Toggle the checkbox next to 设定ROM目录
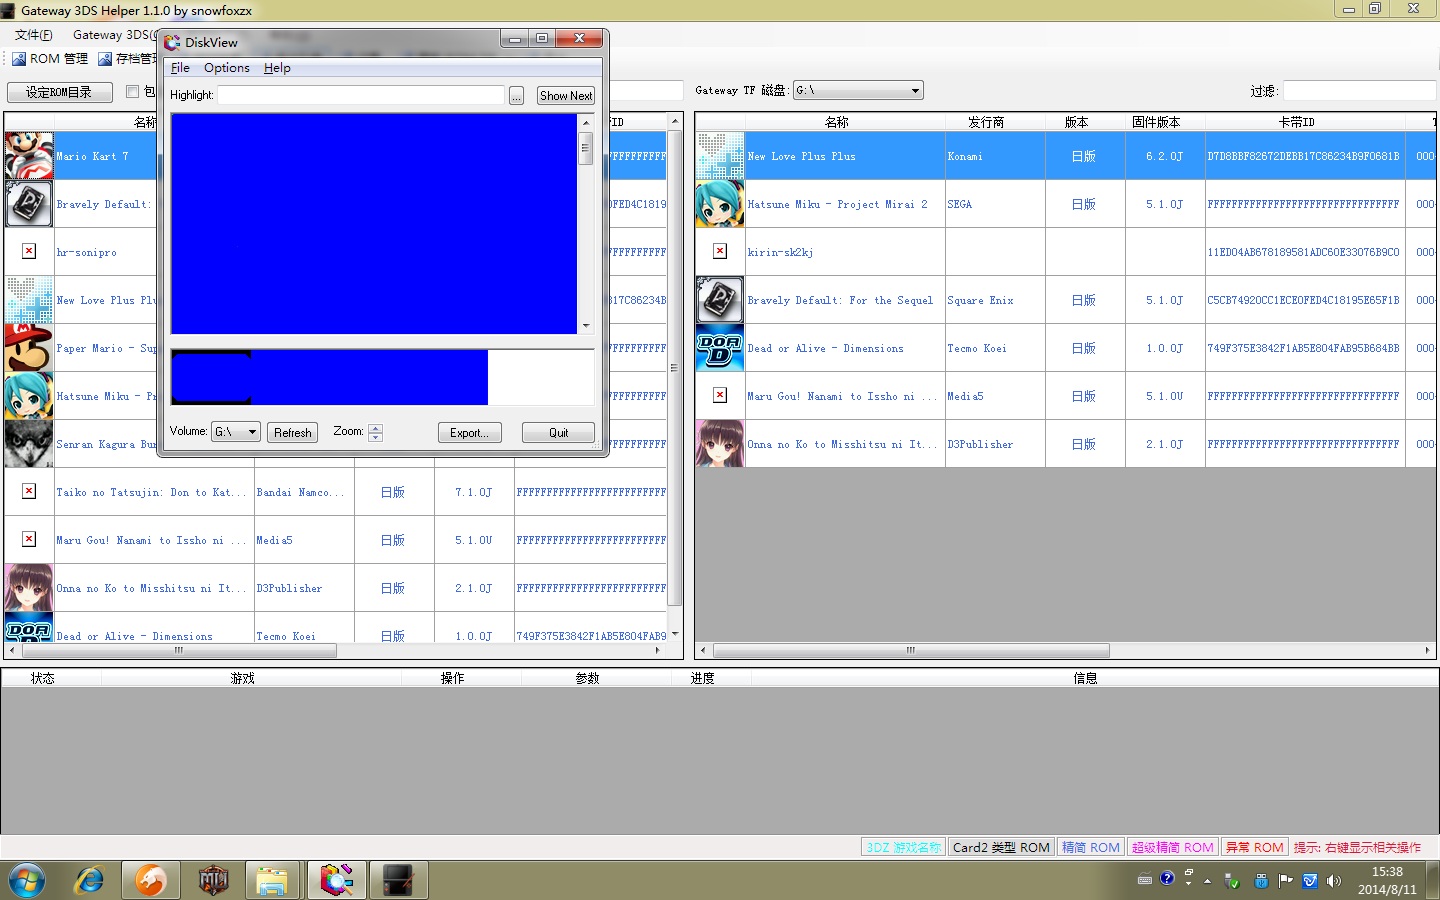1440x900 pixels. click(x=132, y=92)
